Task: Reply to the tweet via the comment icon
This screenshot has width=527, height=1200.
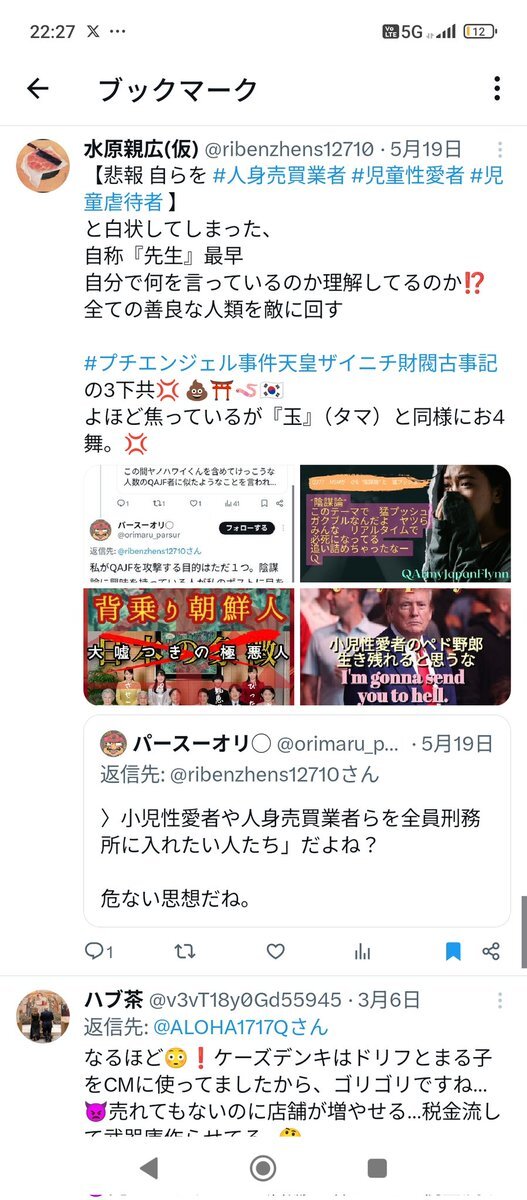Action: 98,951
